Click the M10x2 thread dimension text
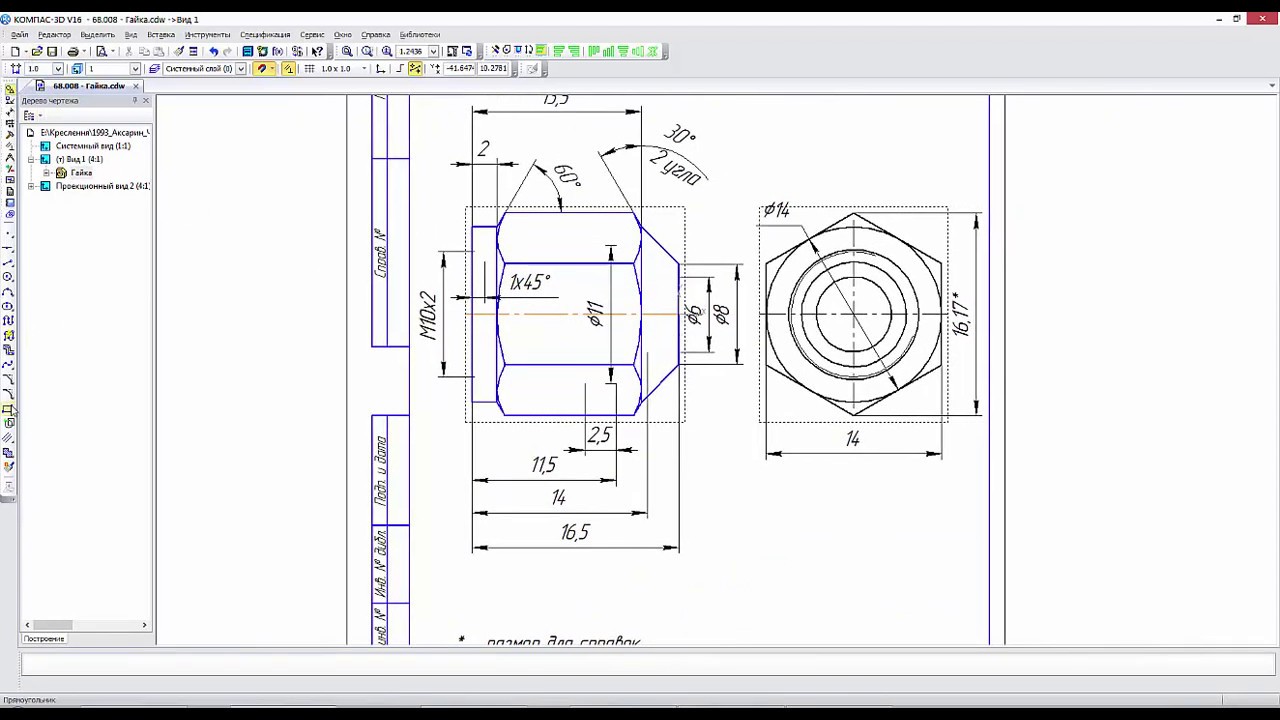Screen dimensions: 1280x720 pyautogui.click(x=428, y=316)
